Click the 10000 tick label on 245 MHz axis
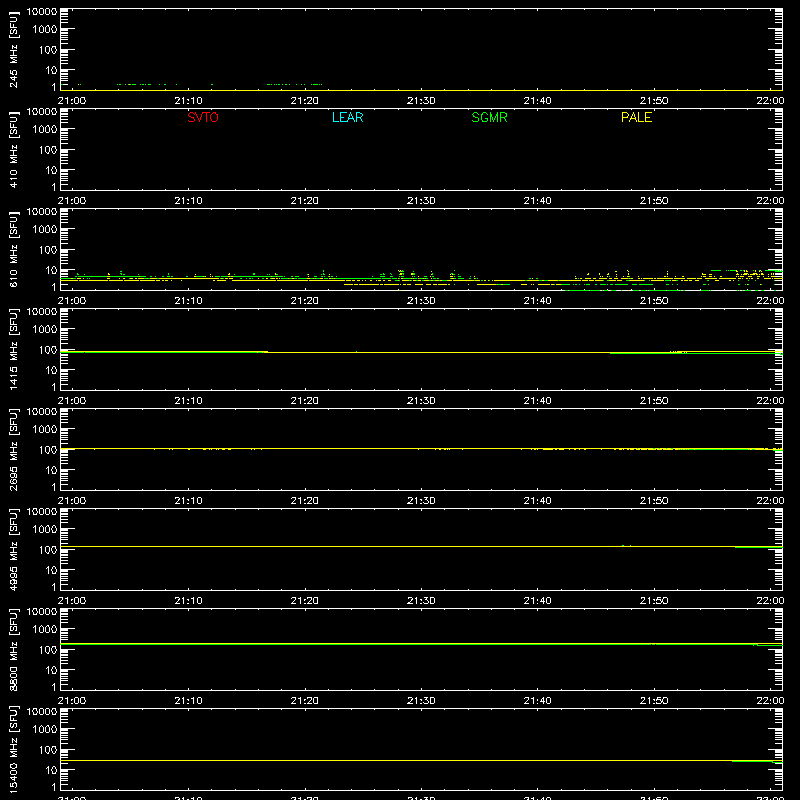 (x=42, y=12)
